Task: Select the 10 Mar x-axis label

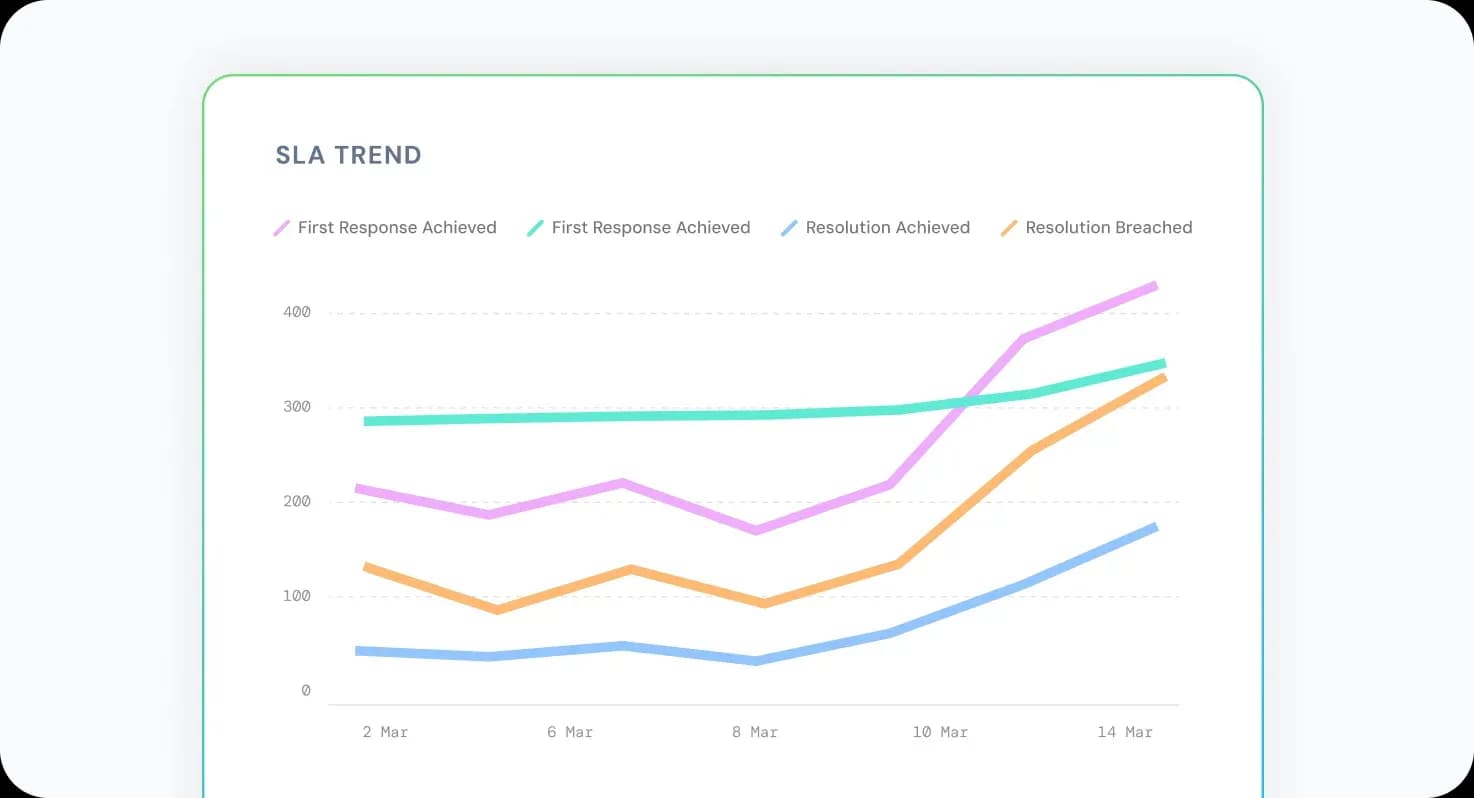Action: 940,732
